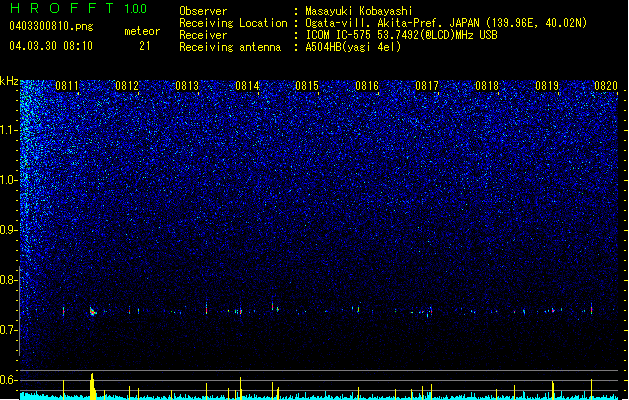Click the 'Observer' field label
Viewport: 629px width, 400px height.
203,11
